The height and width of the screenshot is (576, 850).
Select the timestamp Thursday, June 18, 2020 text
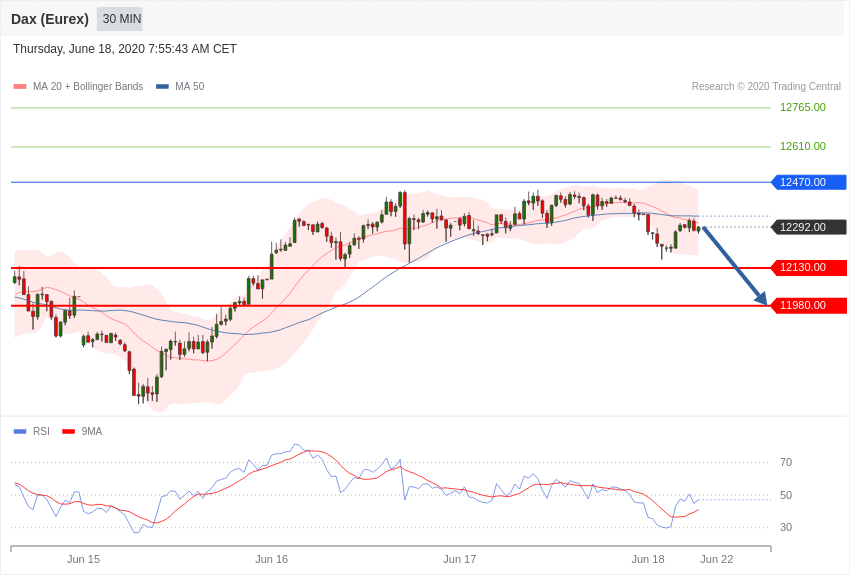125,49
